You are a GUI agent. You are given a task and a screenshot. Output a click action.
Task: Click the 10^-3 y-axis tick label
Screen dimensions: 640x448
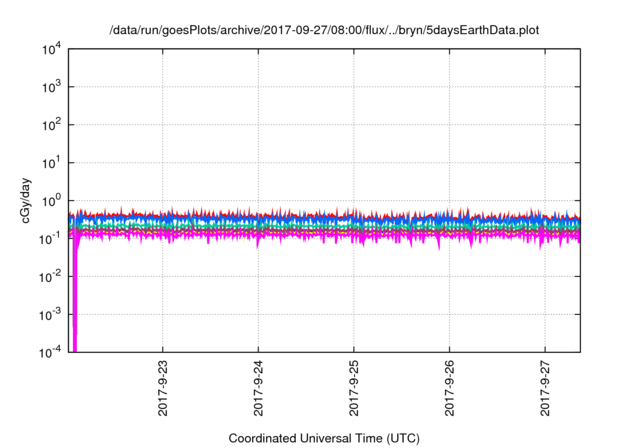click(50, 315)
